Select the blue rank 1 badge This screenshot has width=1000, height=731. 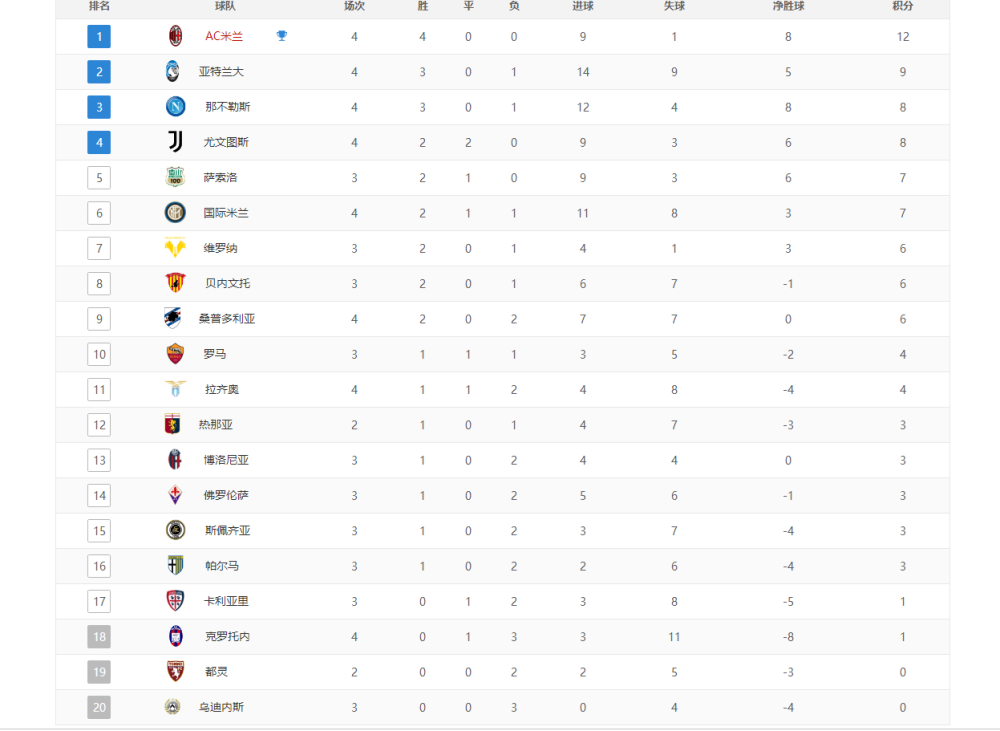(99, 36)
